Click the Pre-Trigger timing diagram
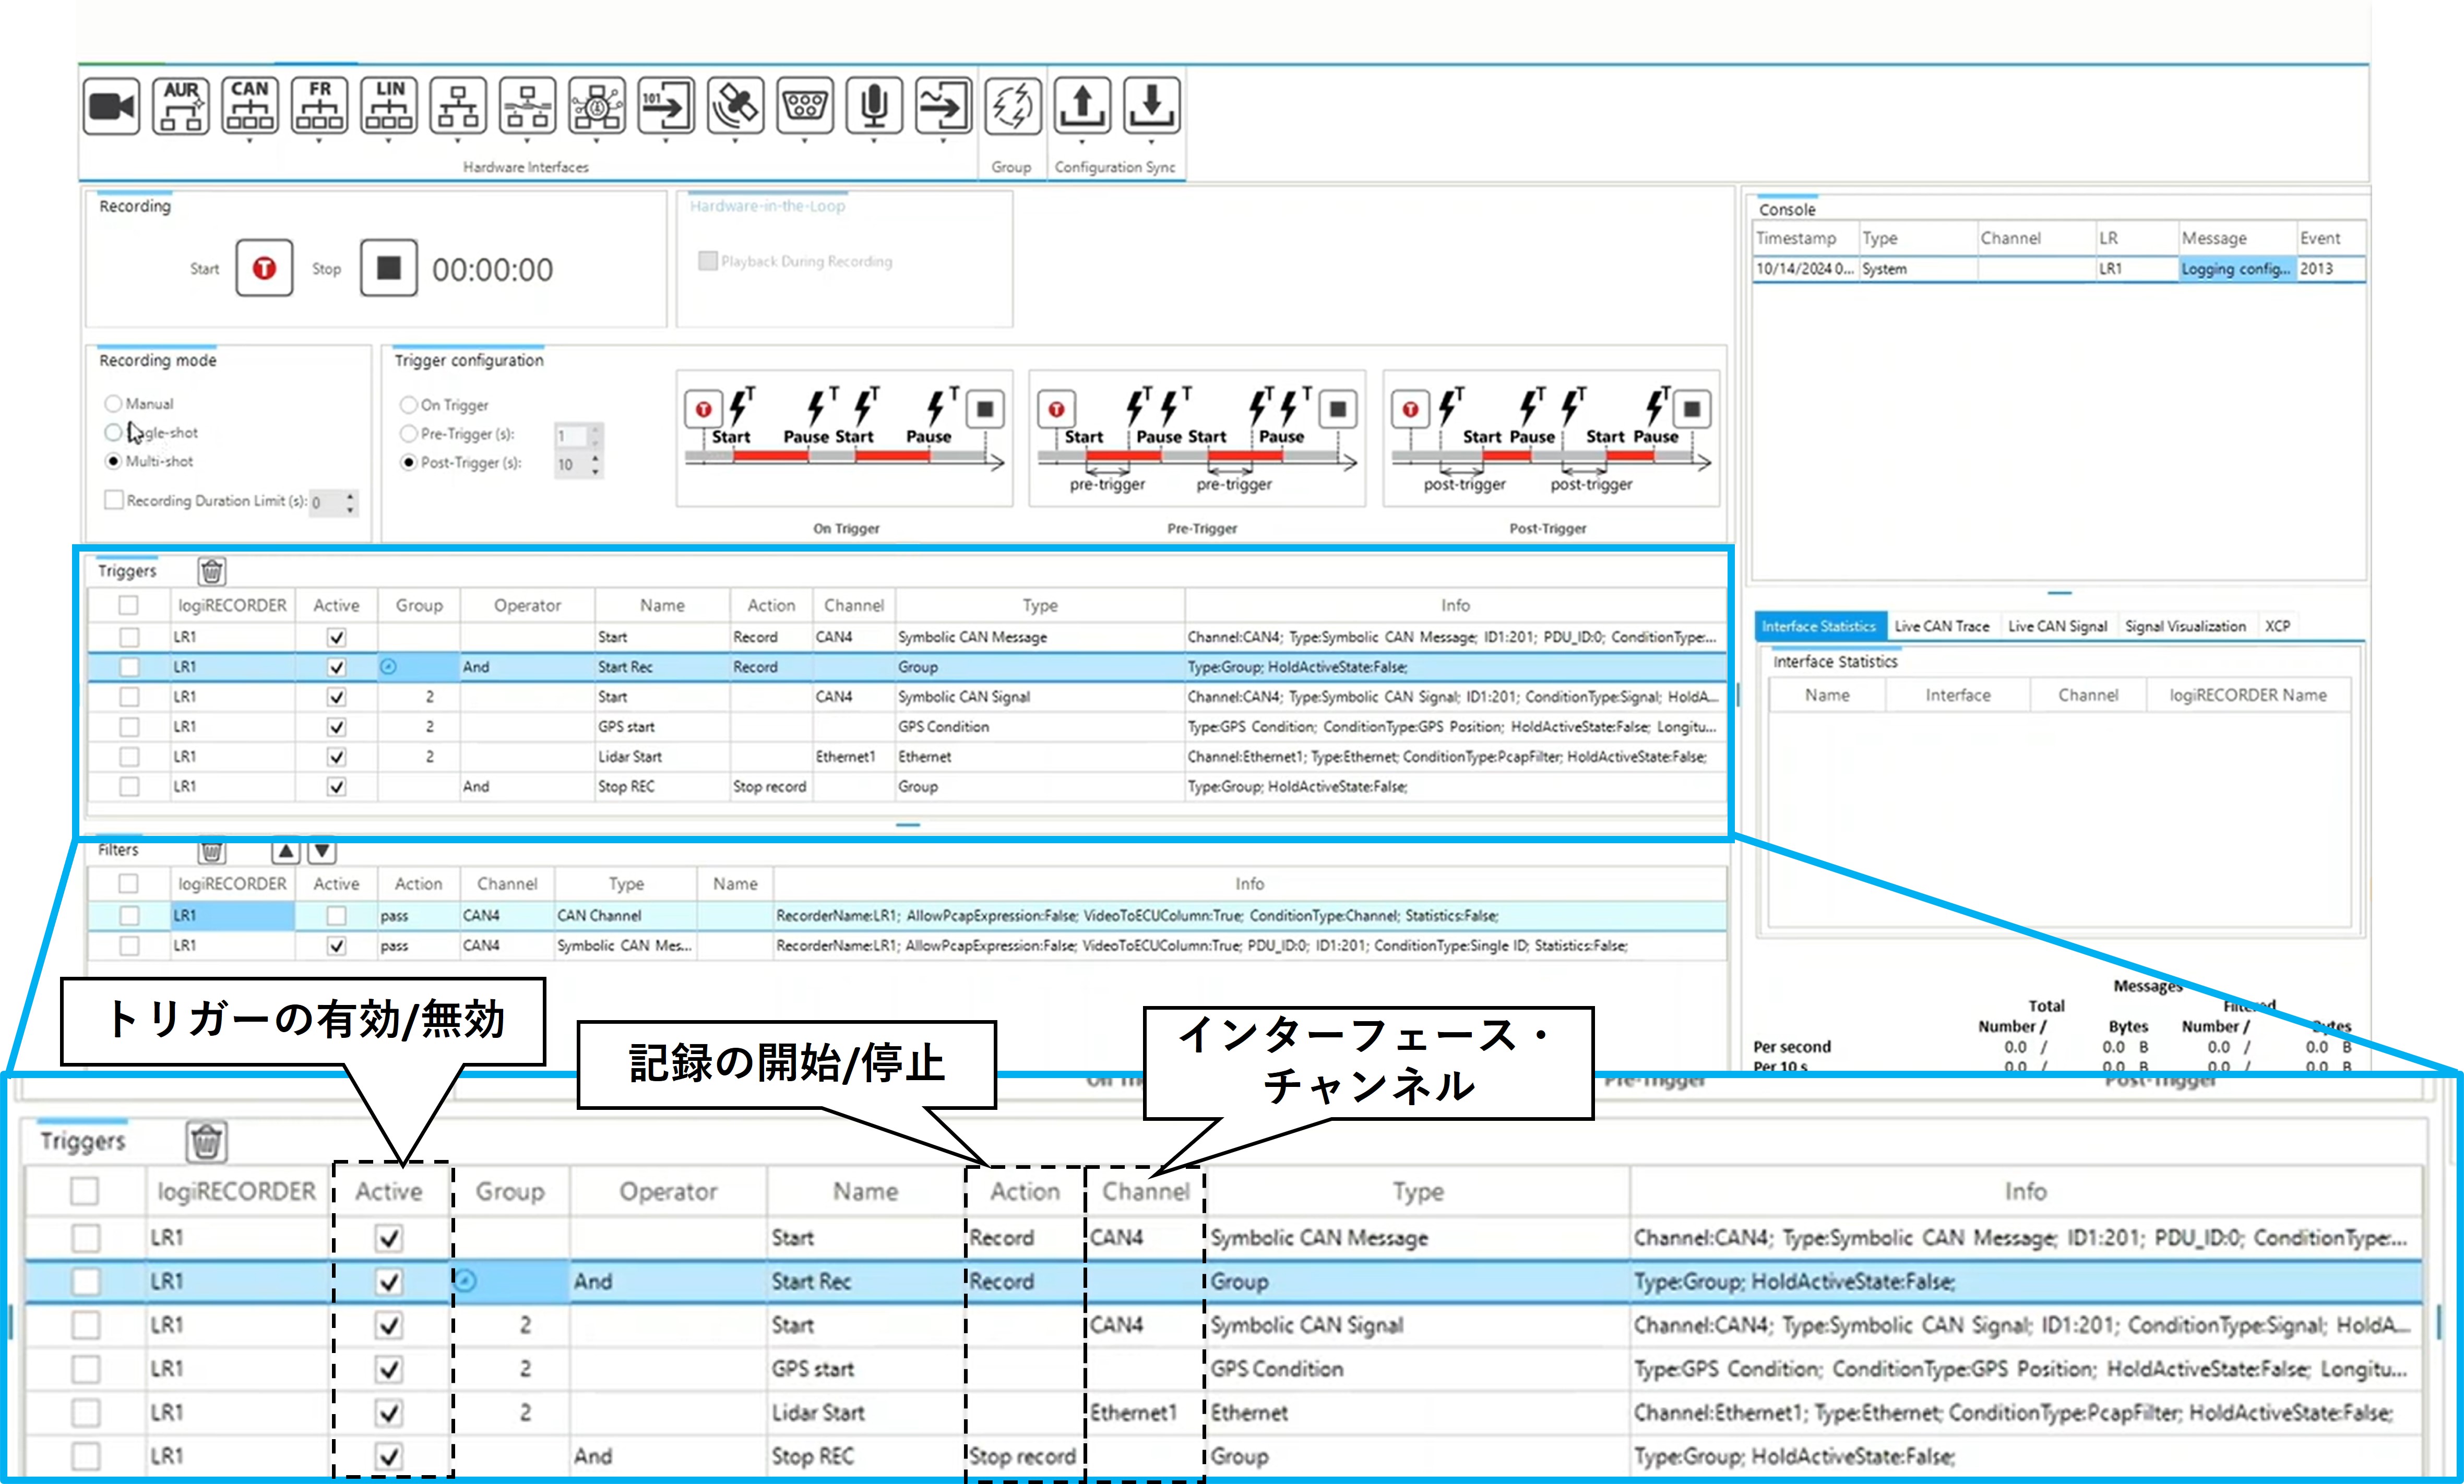The height and width of the screenshot is (1484, 2464). (1197, 439)
